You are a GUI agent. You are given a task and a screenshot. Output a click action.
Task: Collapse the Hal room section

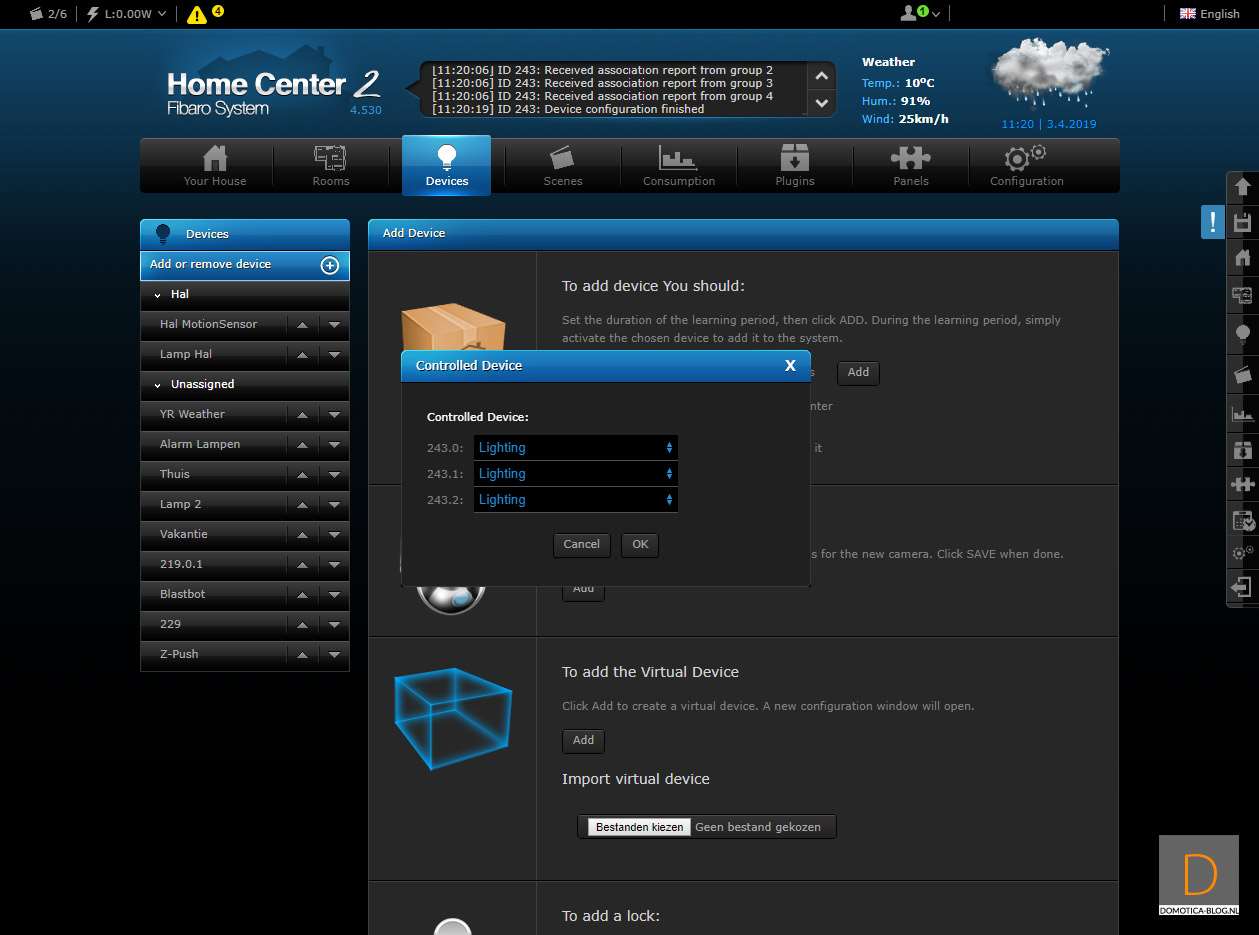[158, 295]
